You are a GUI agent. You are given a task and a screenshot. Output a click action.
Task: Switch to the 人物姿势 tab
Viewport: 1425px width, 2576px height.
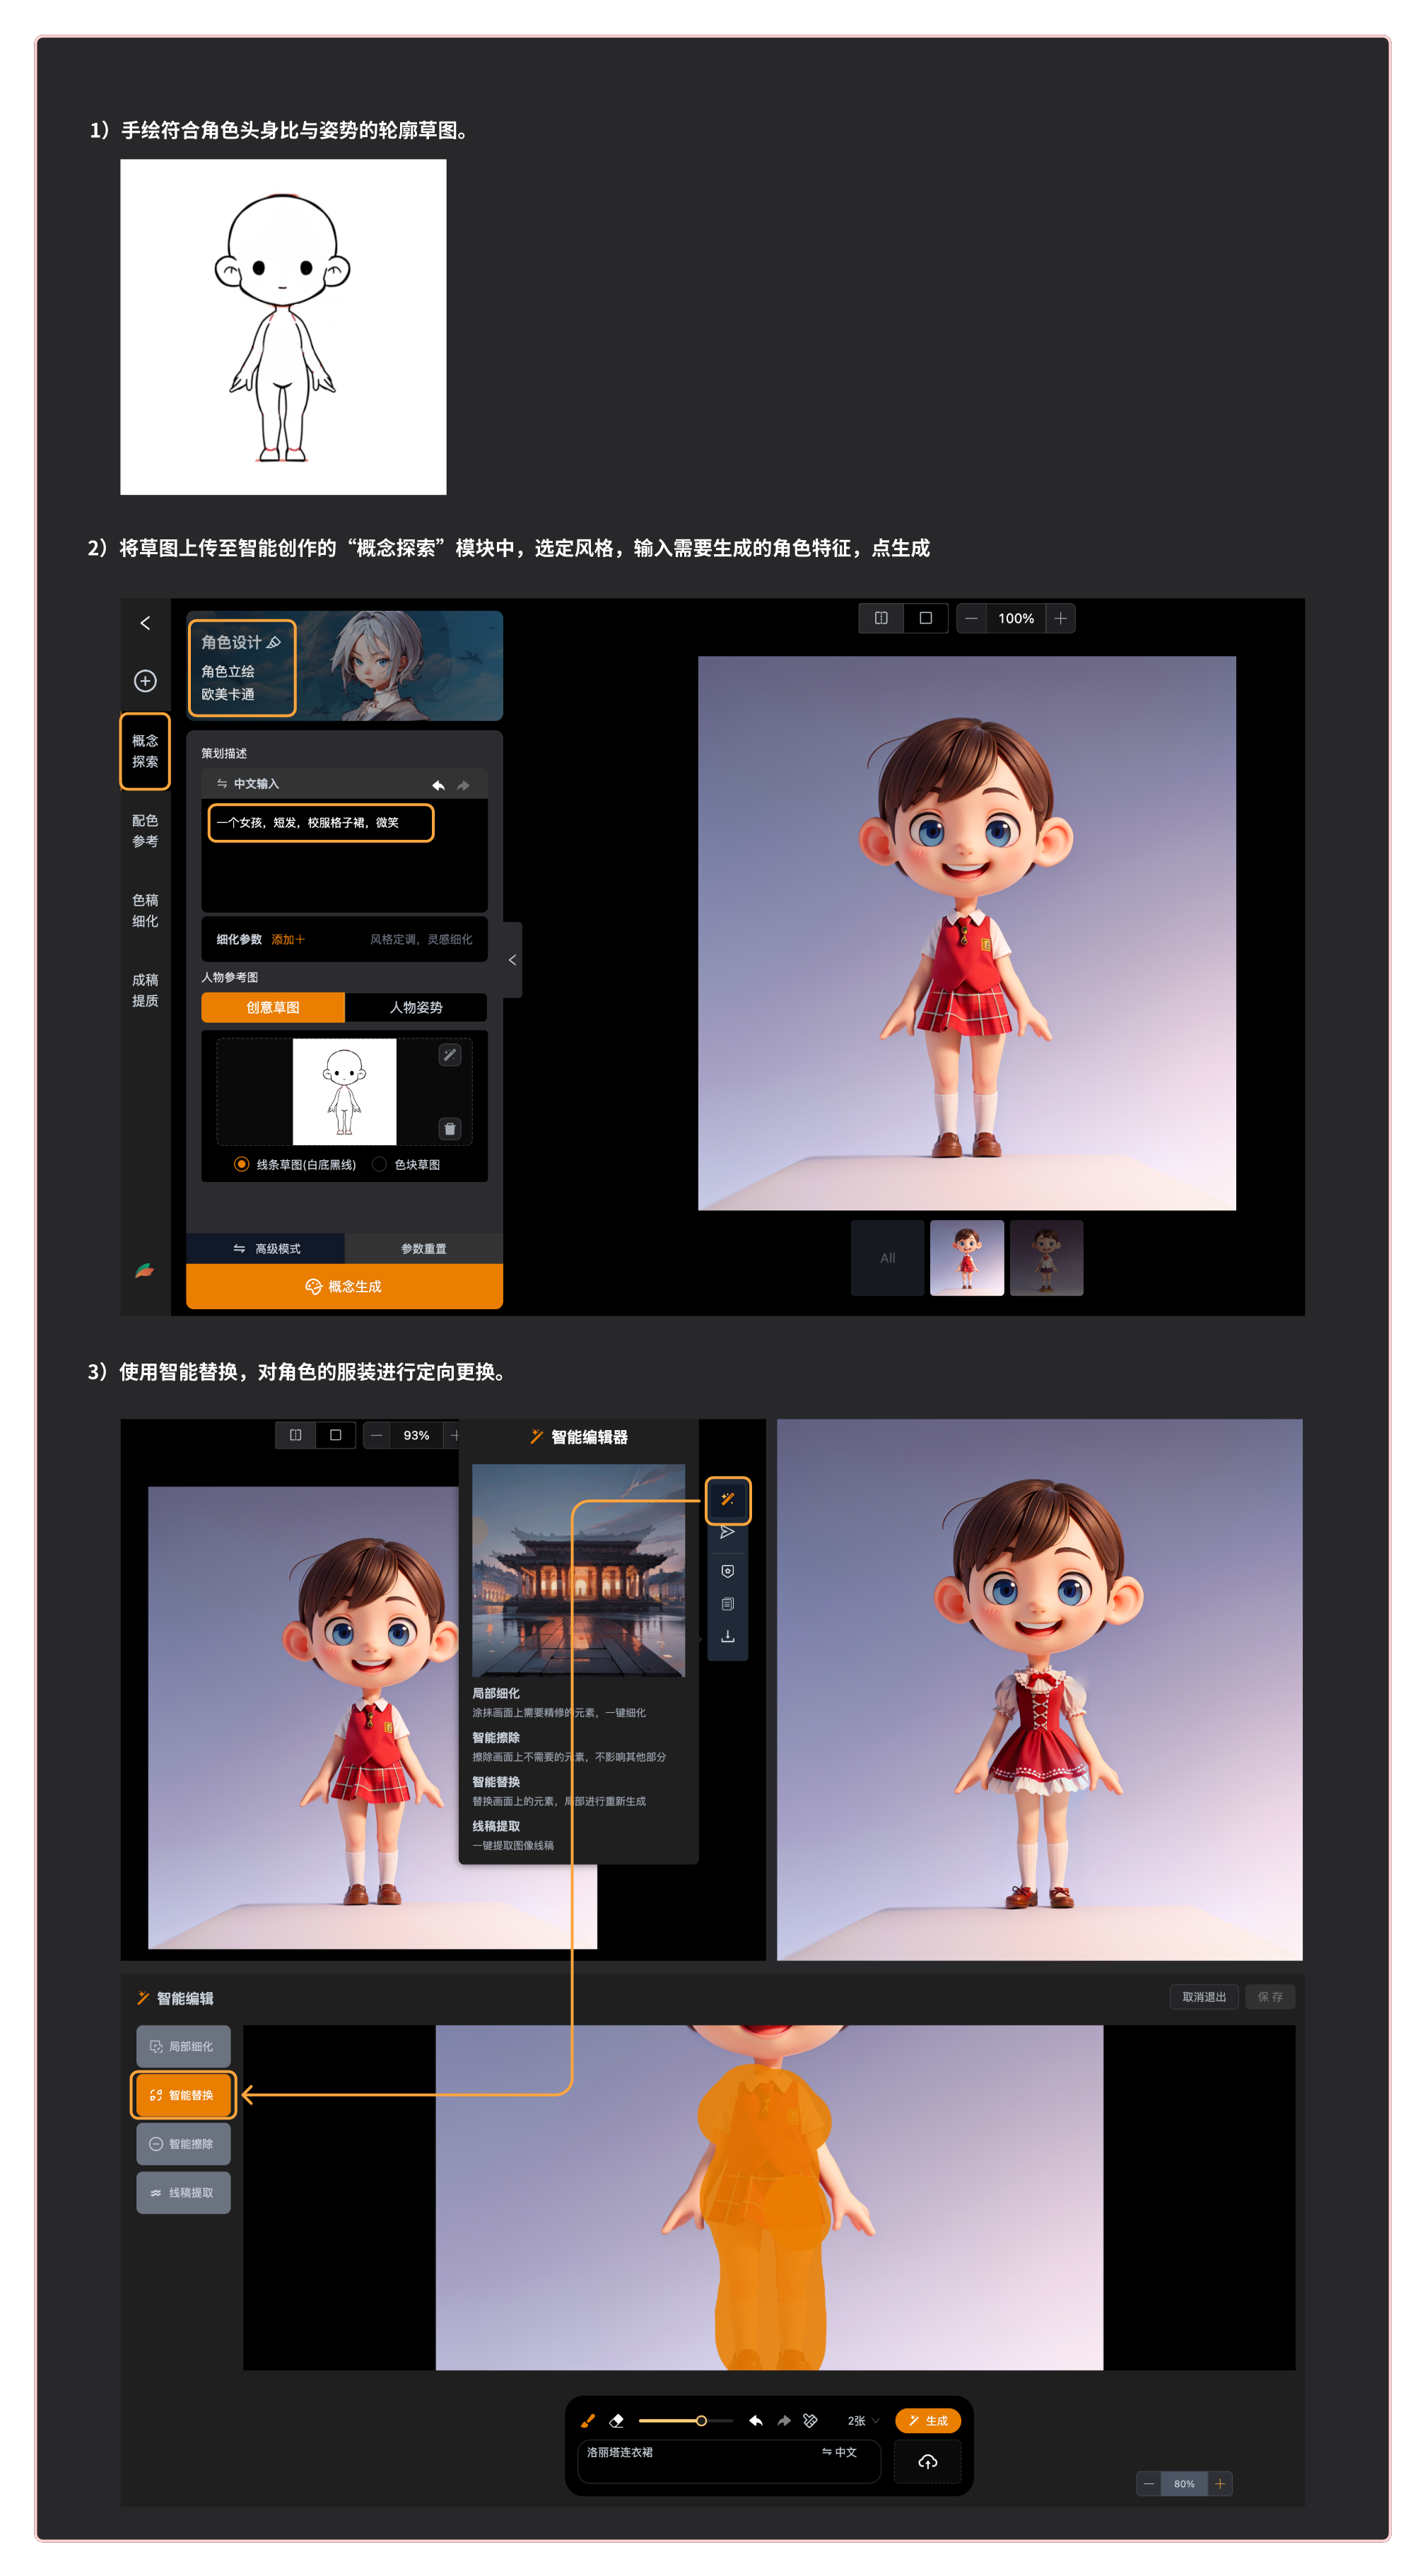[416, 1007]
